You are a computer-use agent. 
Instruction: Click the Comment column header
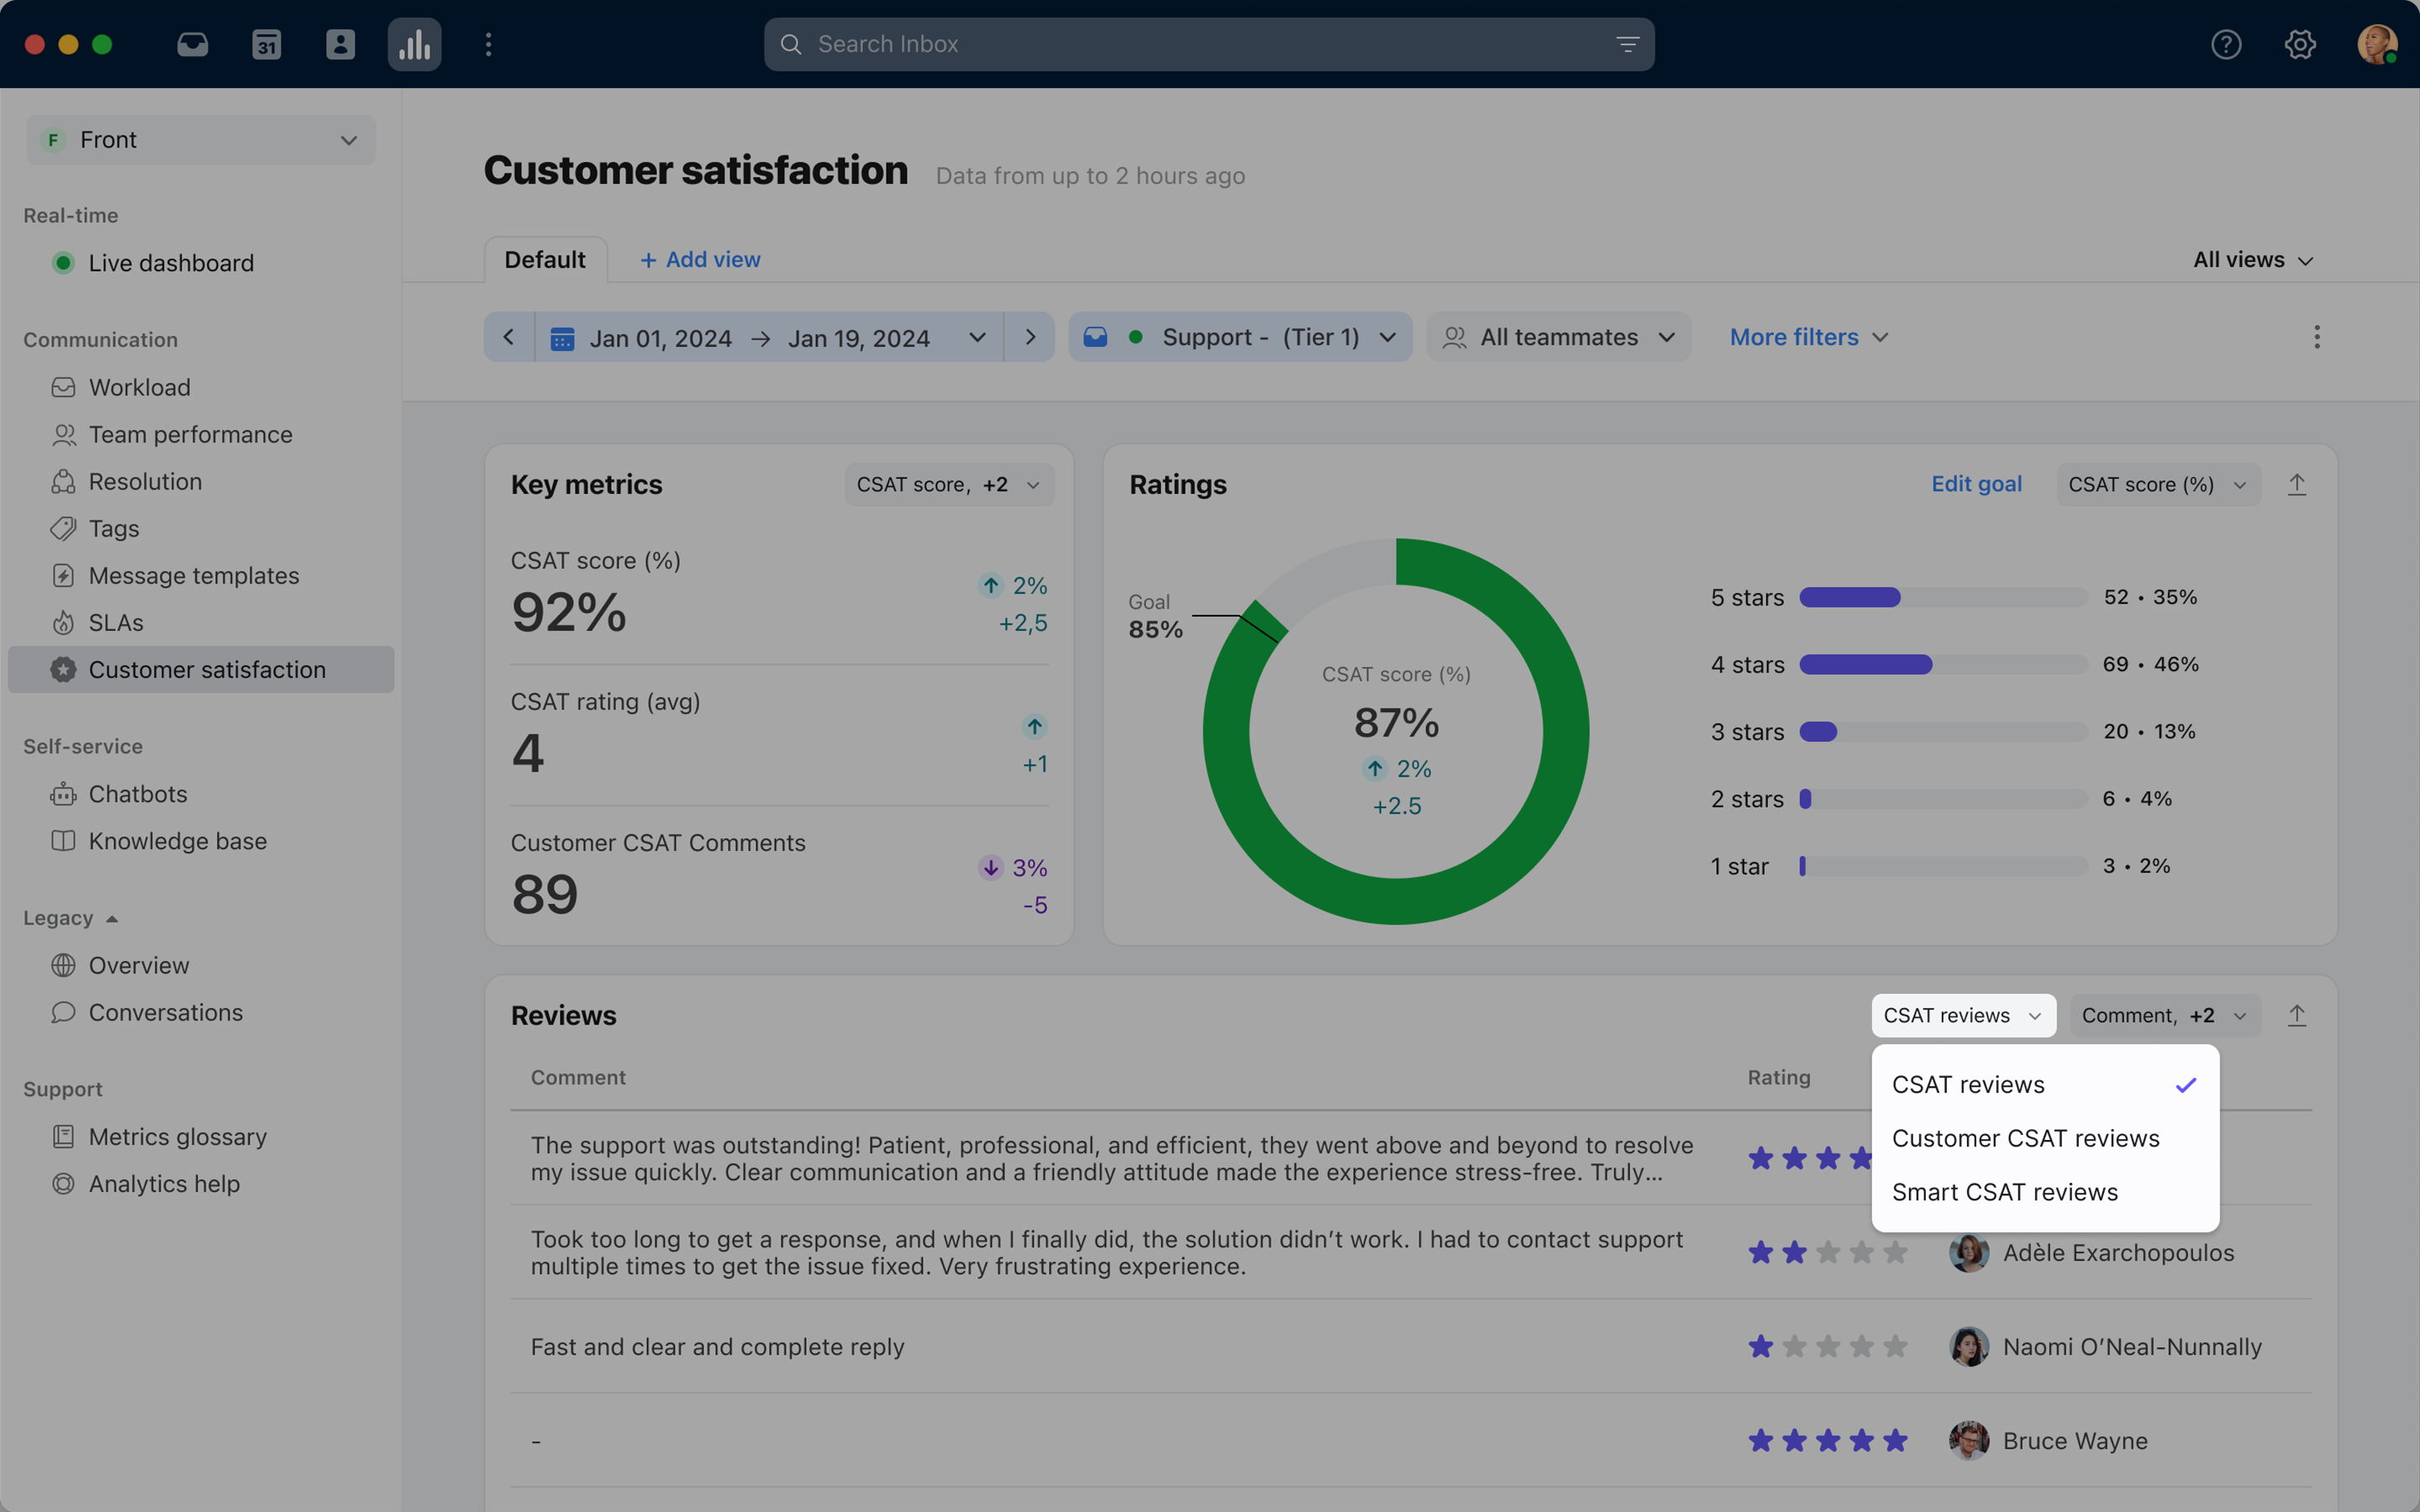[578, 1077]
